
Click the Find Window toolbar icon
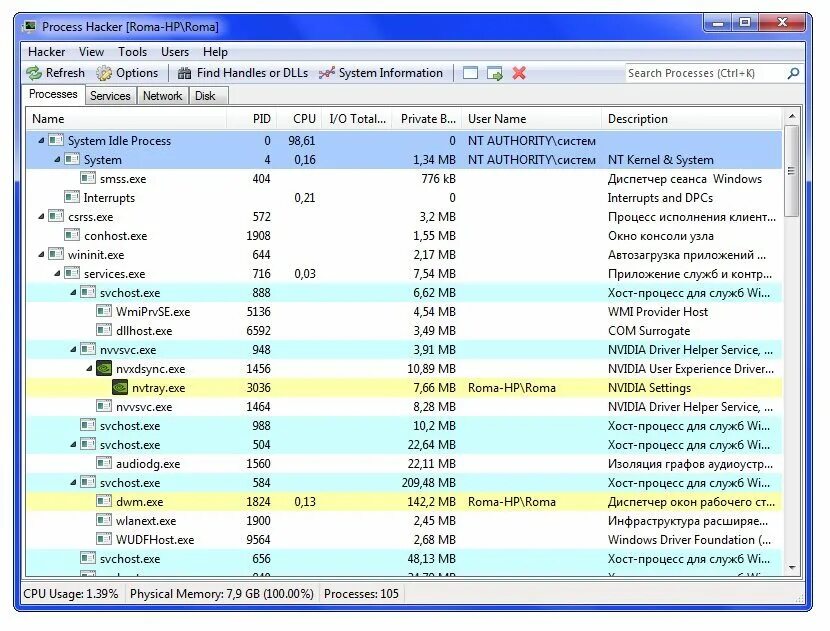(x=470, y=73)
